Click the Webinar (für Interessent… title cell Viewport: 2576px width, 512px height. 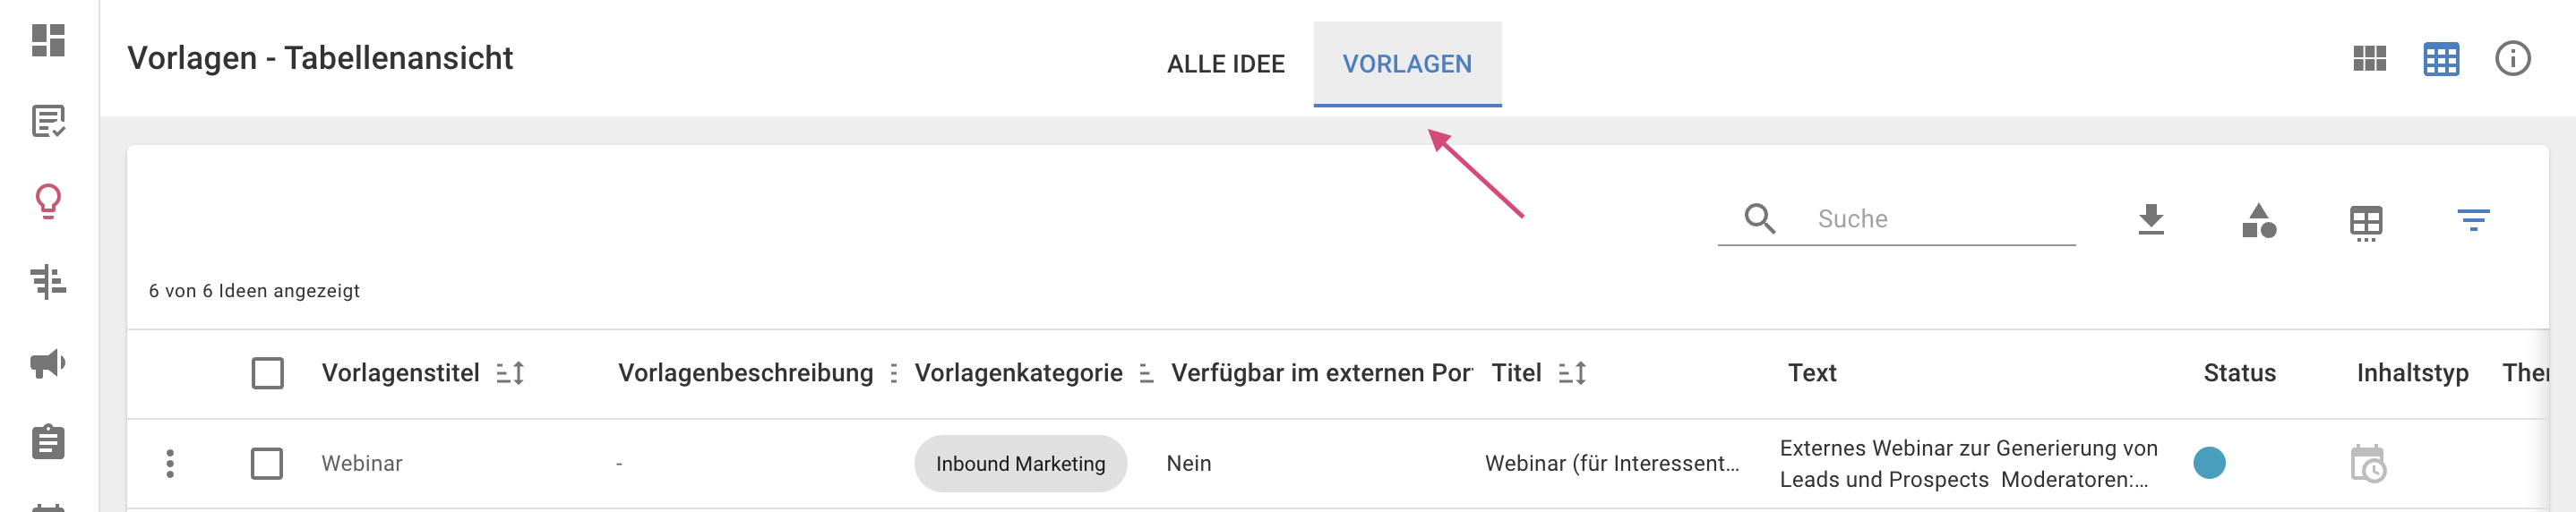click(1612, 463)
